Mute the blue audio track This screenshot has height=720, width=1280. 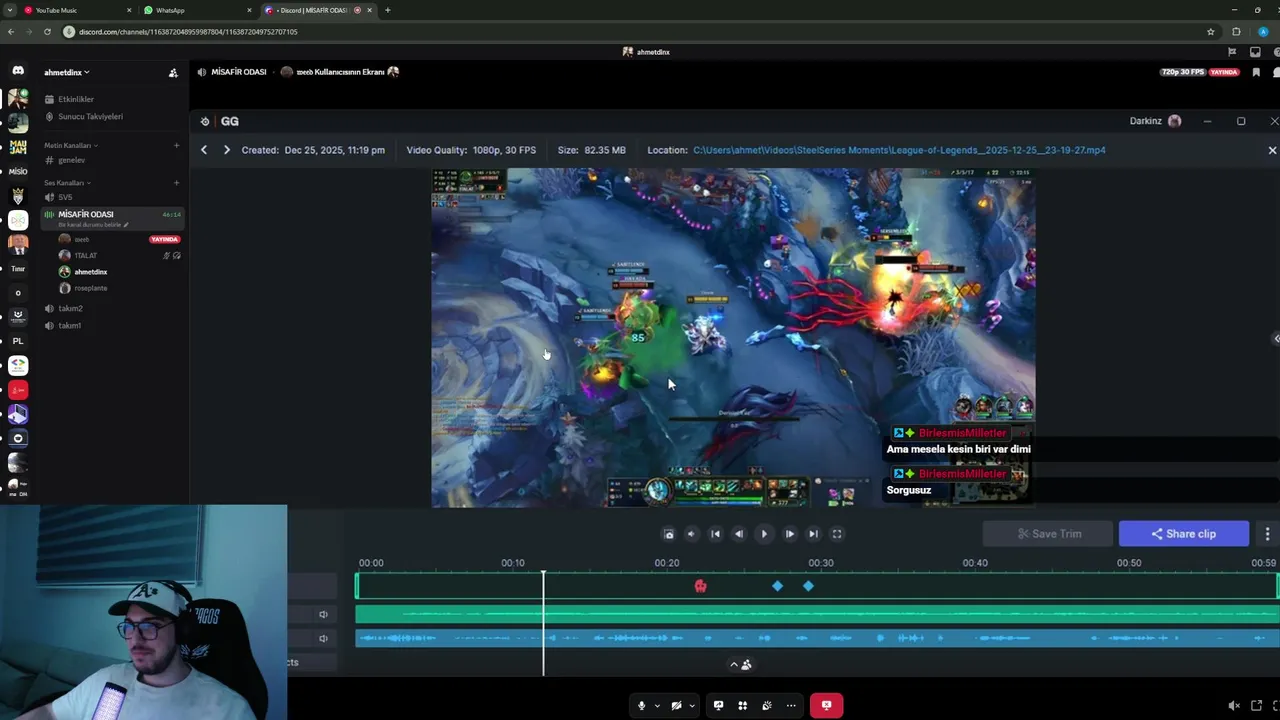coord(323,639)
